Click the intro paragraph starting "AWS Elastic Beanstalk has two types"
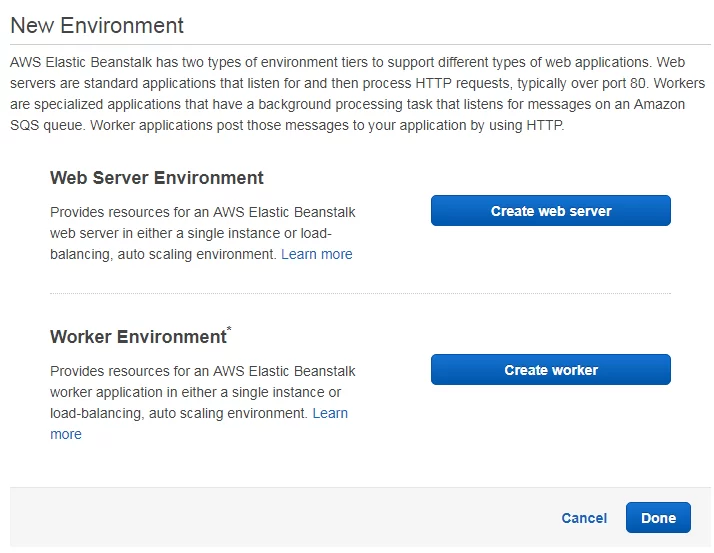Viewport: 714px width, 553px height. pos(357,93)
